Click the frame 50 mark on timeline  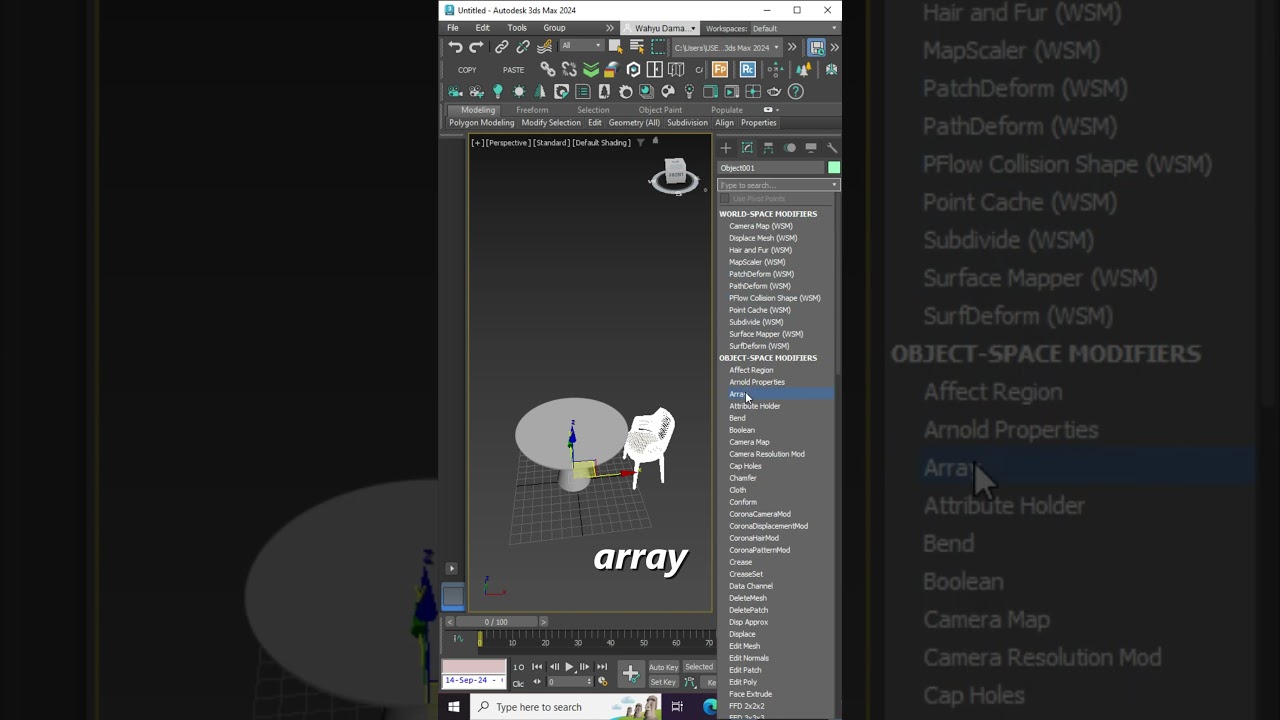click(x=643, y=642)
